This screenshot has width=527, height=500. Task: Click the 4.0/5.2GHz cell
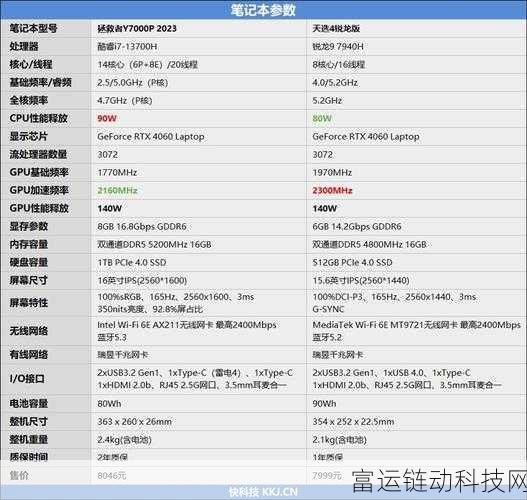point(335,82)
